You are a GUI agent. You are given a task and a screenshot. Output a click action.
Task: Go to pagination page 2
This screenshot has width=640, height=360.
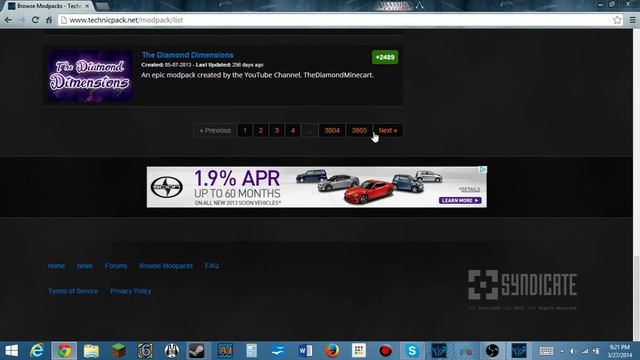coord(261,131)
